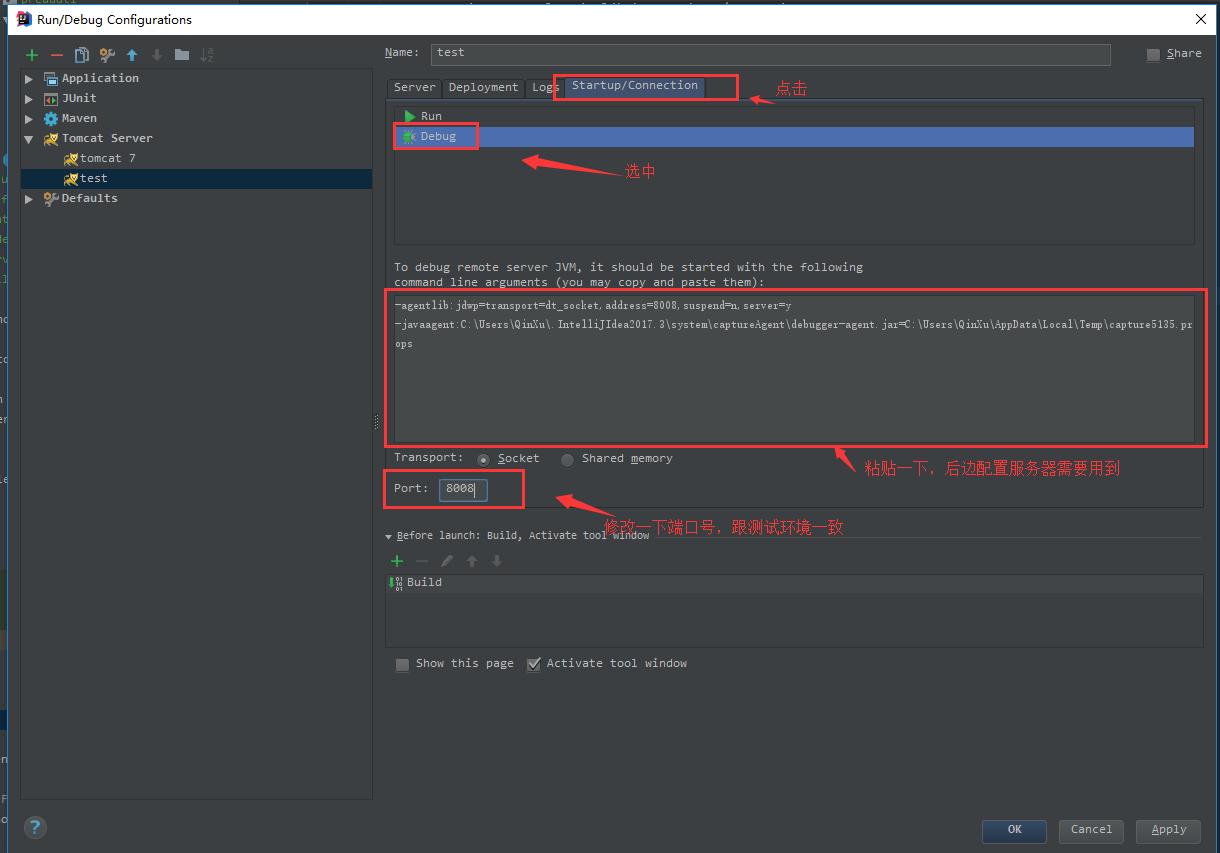This screenshot has width=1220, height=853.
Task: Click the Application tree node
Action: [100, 78]
